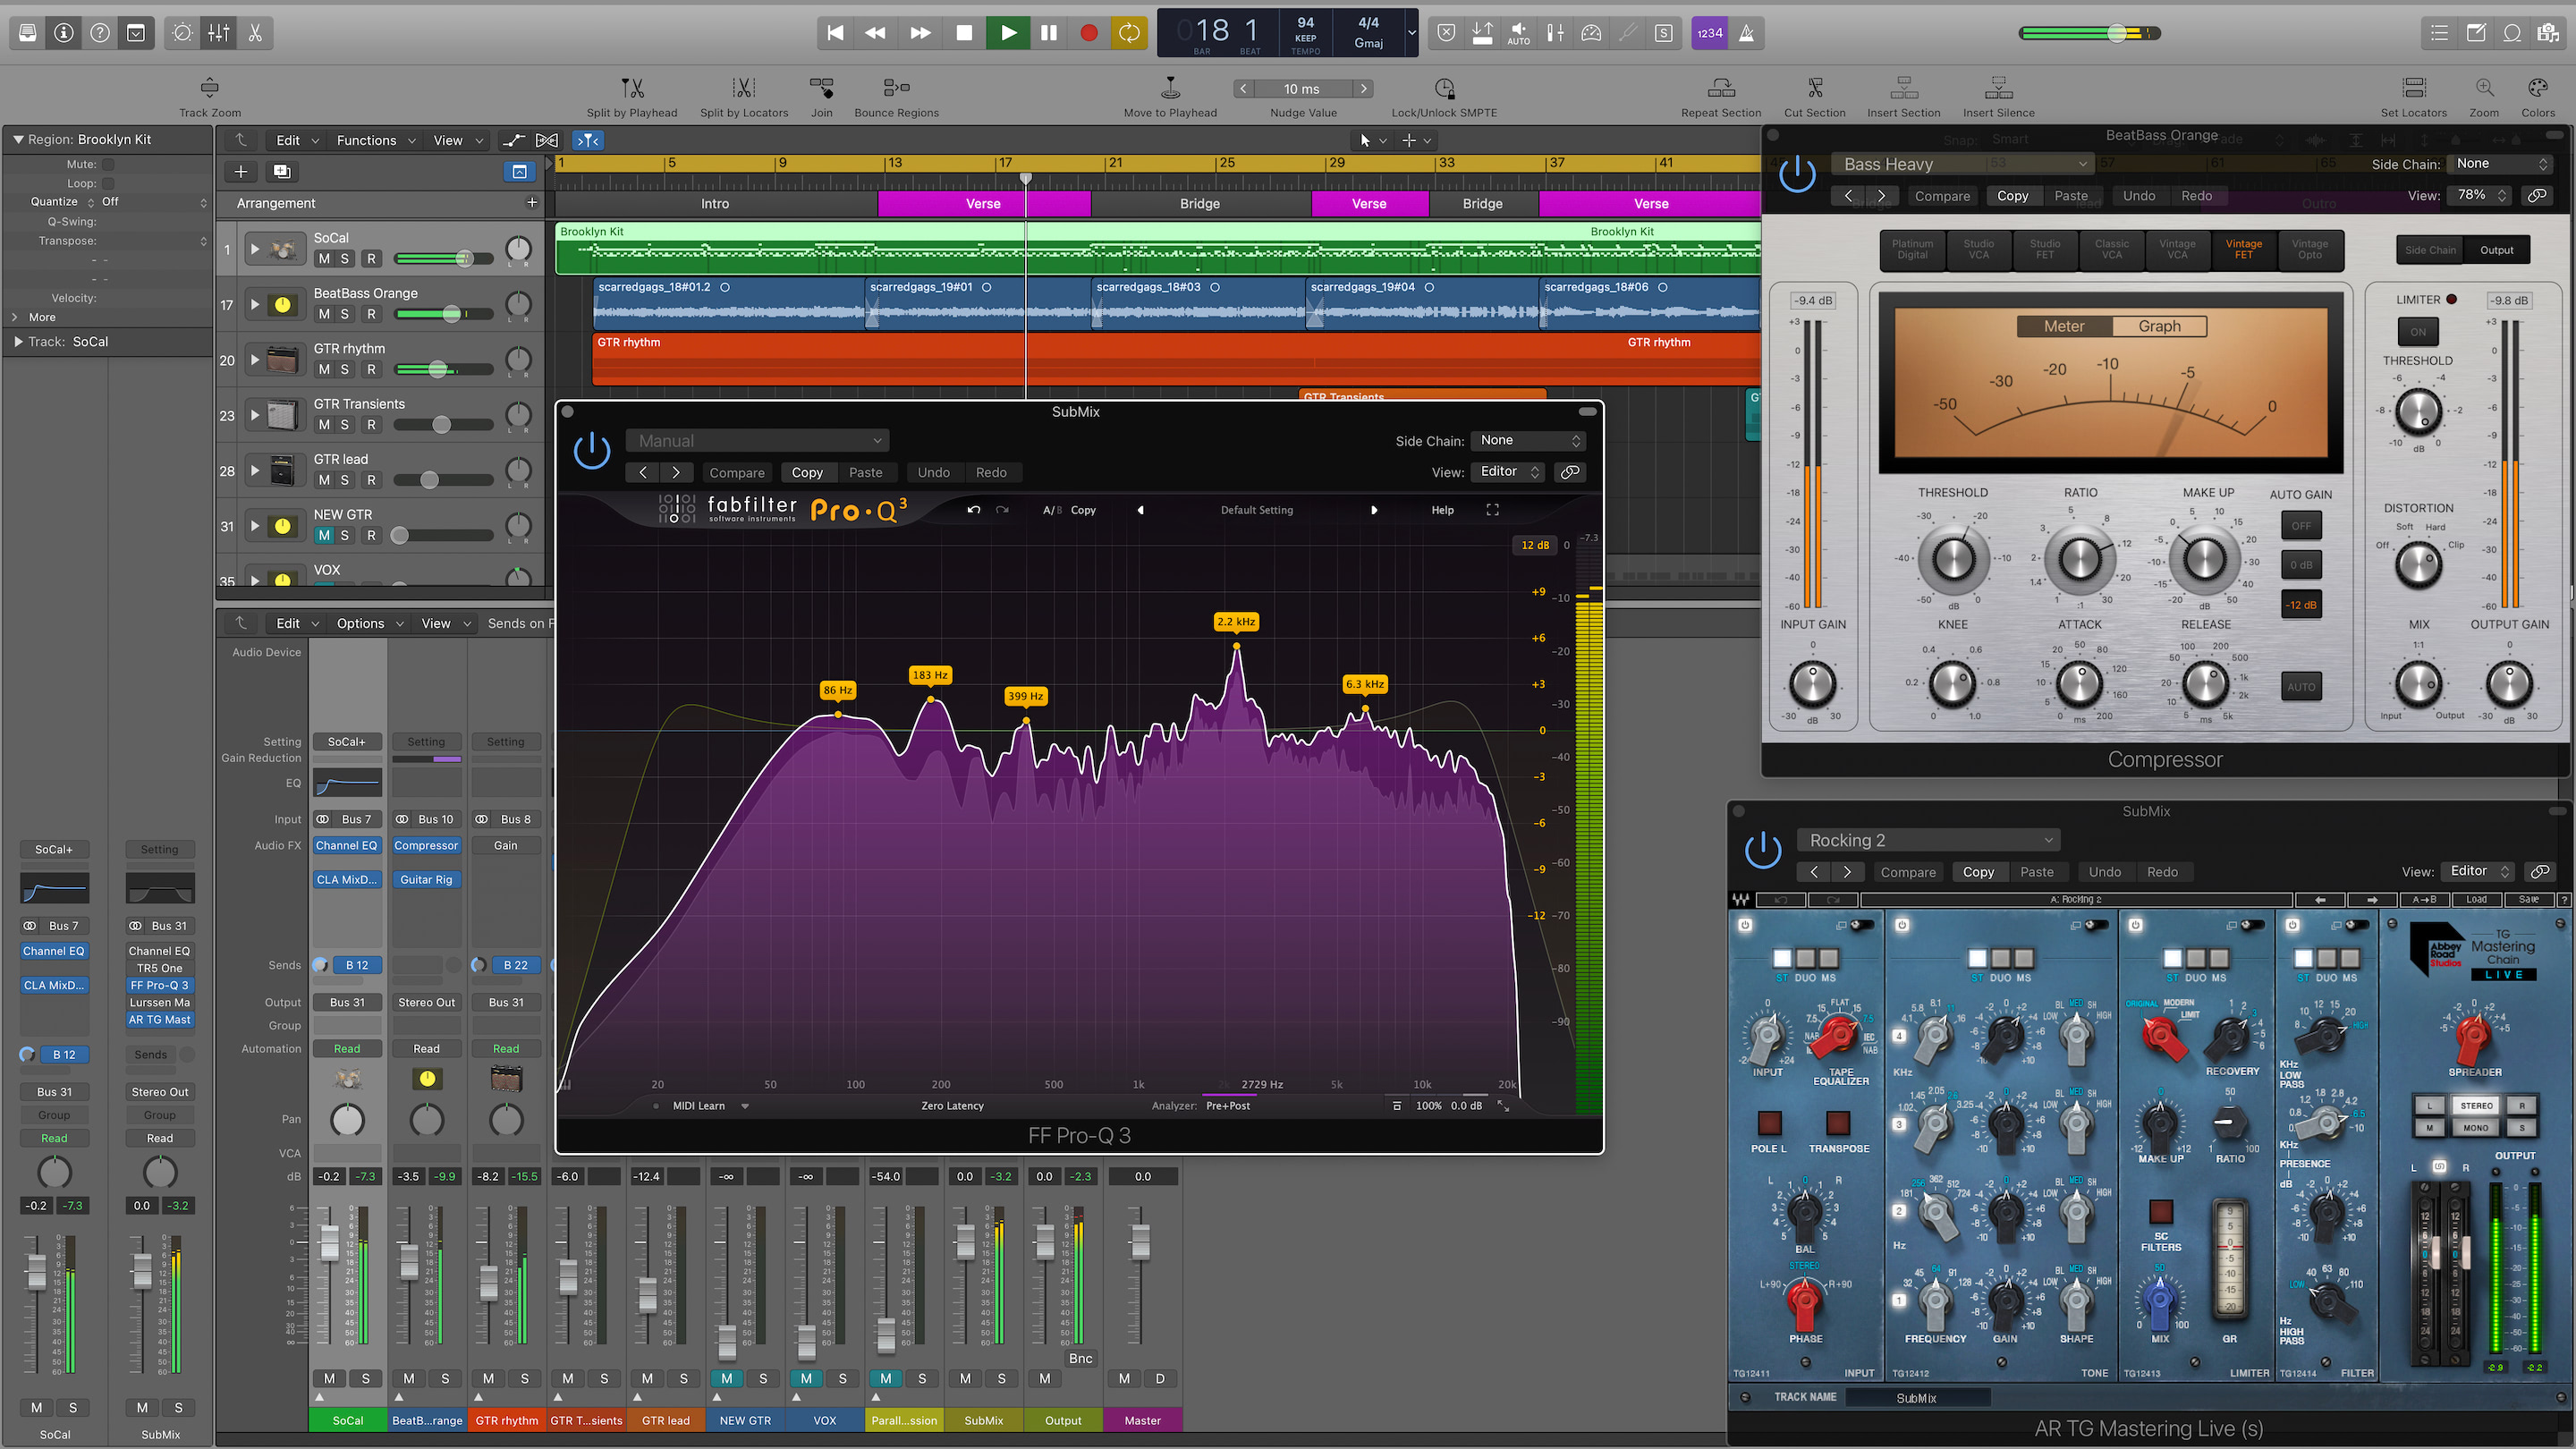Screen dimensions: 2576x1449
Task: Click the Cut Section toolbar icon
Action: pos(1815,97)
